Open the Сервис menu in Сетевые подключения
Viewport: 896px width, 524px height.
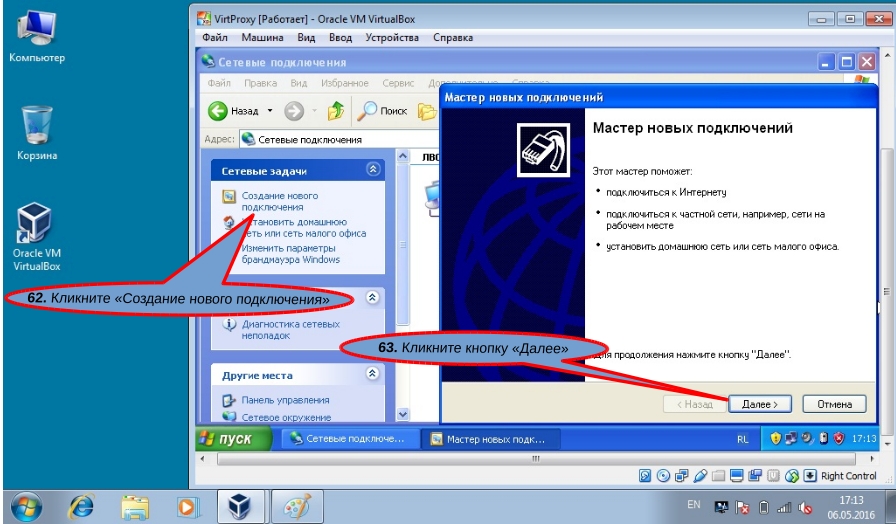click(398, 83)
